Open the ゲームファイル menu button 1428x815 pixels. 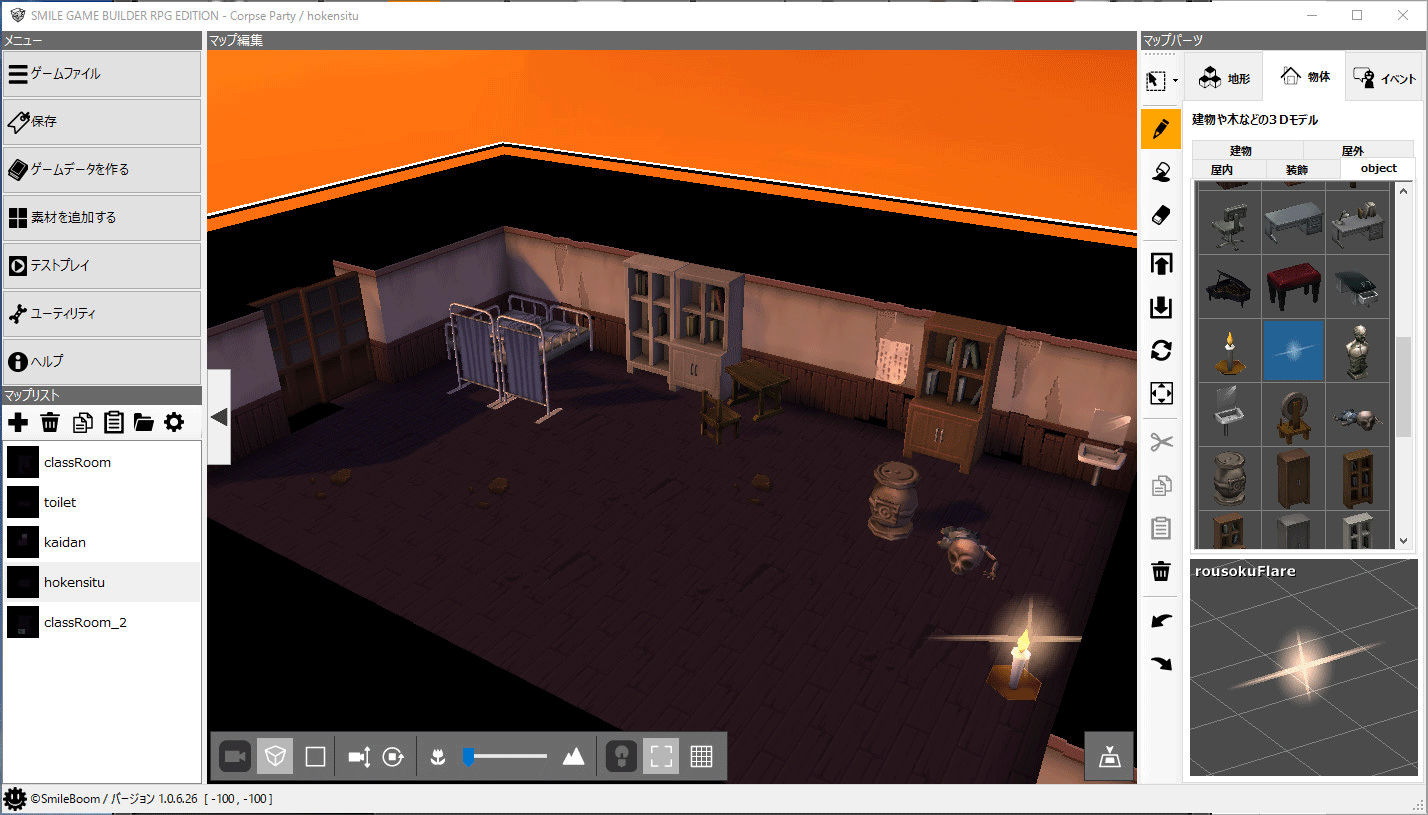point(102,74)
